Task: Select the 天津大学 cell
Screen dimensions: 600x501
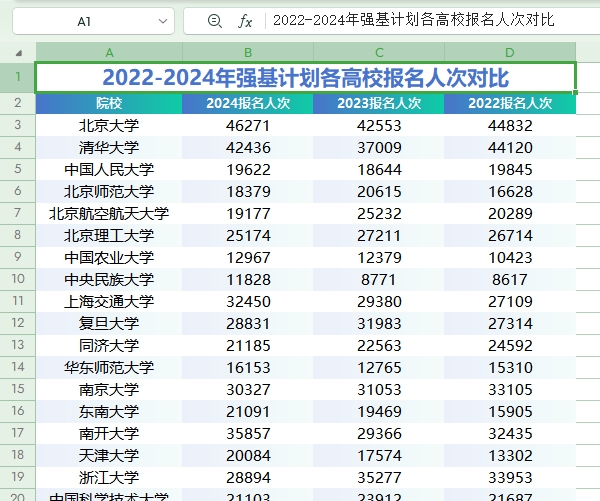Action: point(109,455)
